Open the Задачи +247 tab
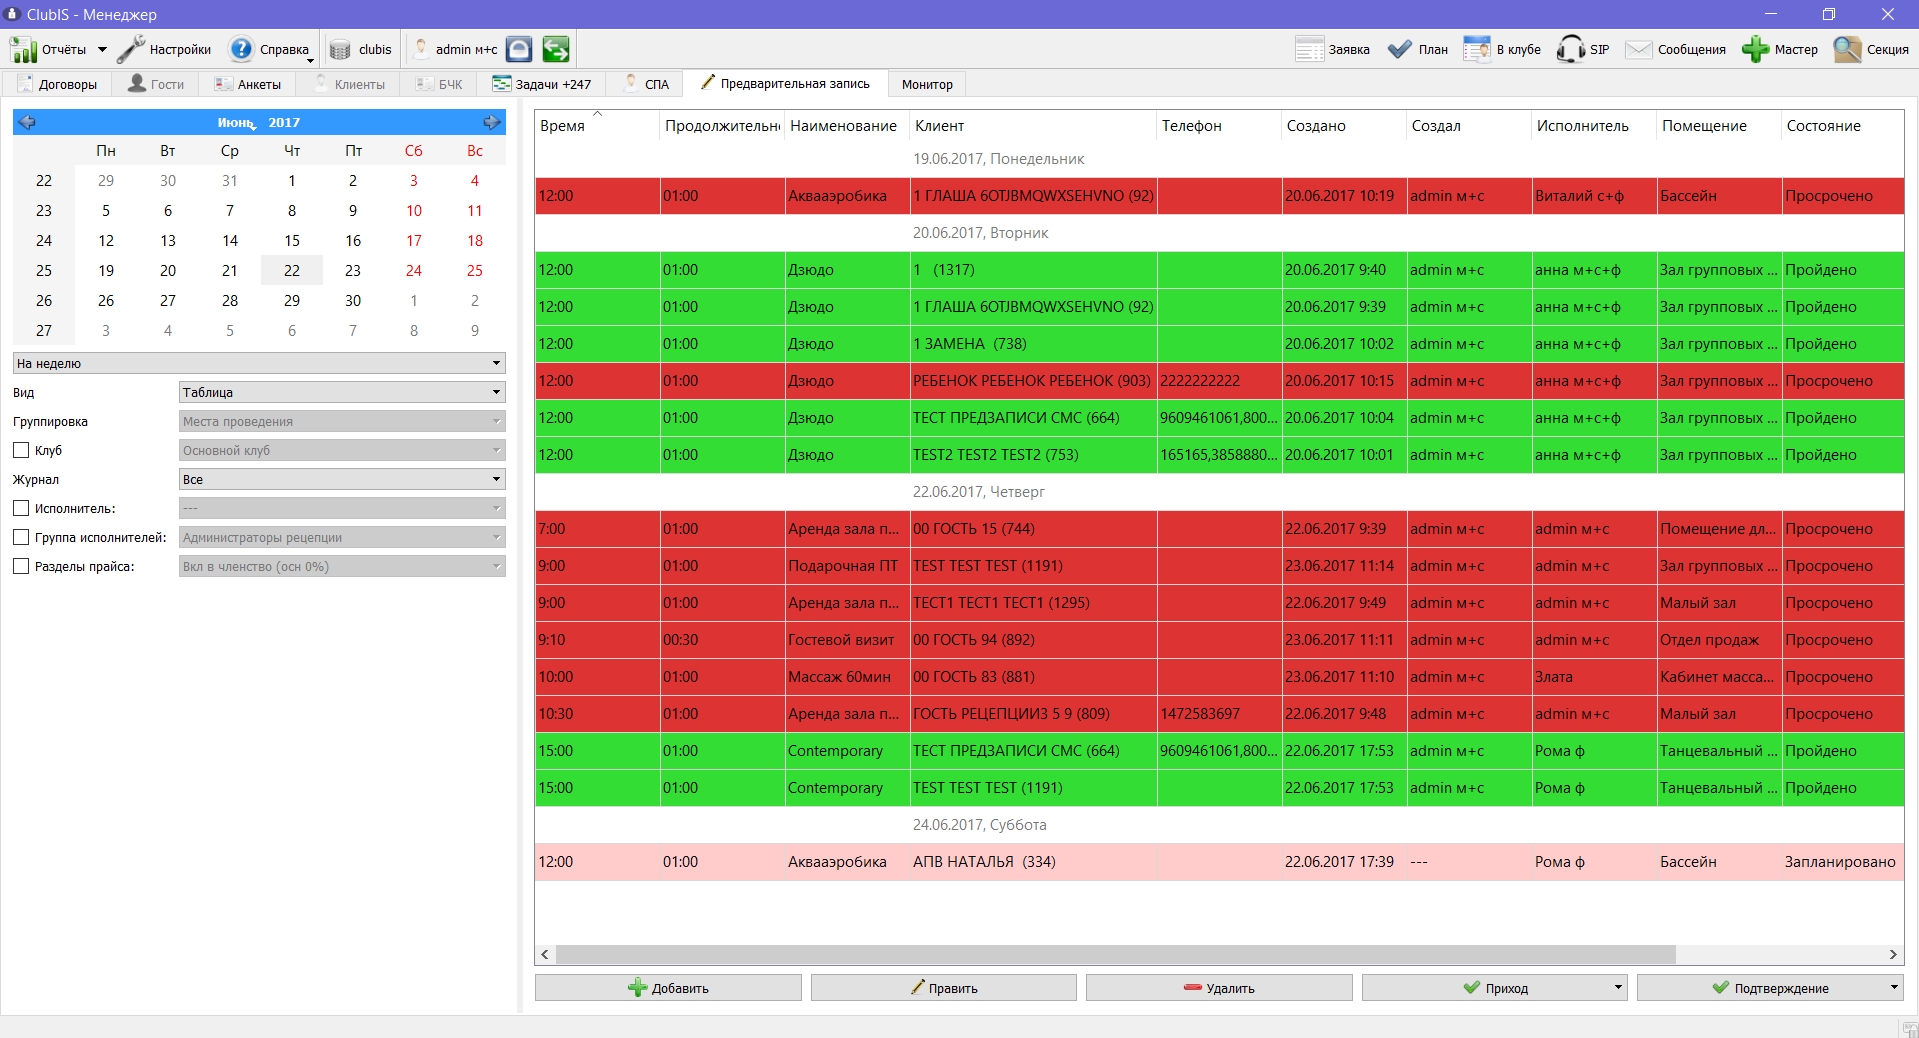Viewport: 1919px width, 1038px height. [541, 84]
